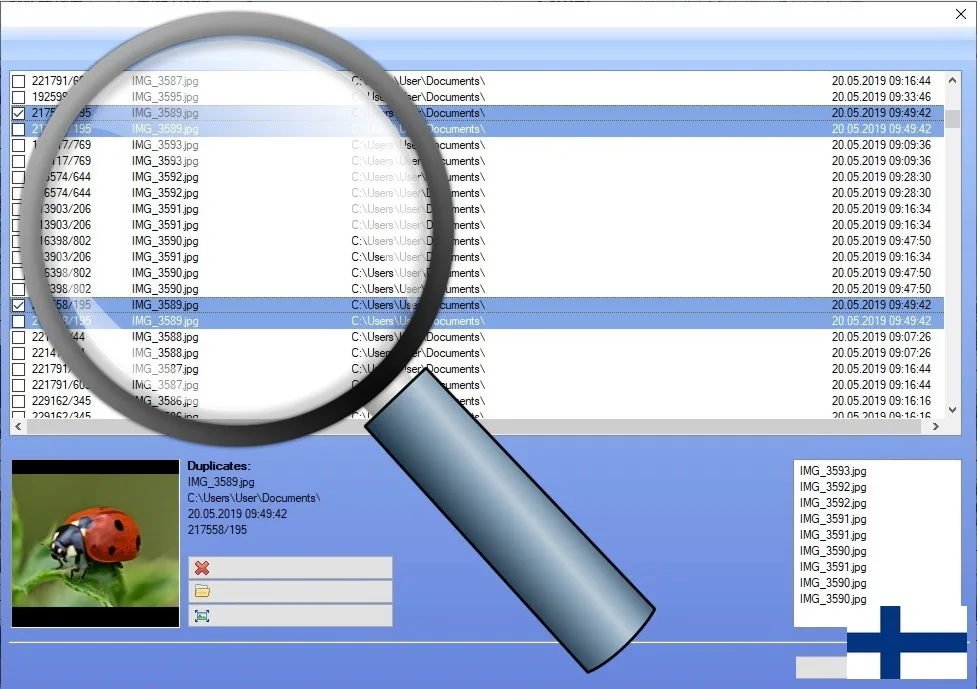The width and height of the screenshot is (977, 689).
Task: Click the vertical scrollbar thumb of the file list
Action: pyautogui.click(x=953, y=118)
